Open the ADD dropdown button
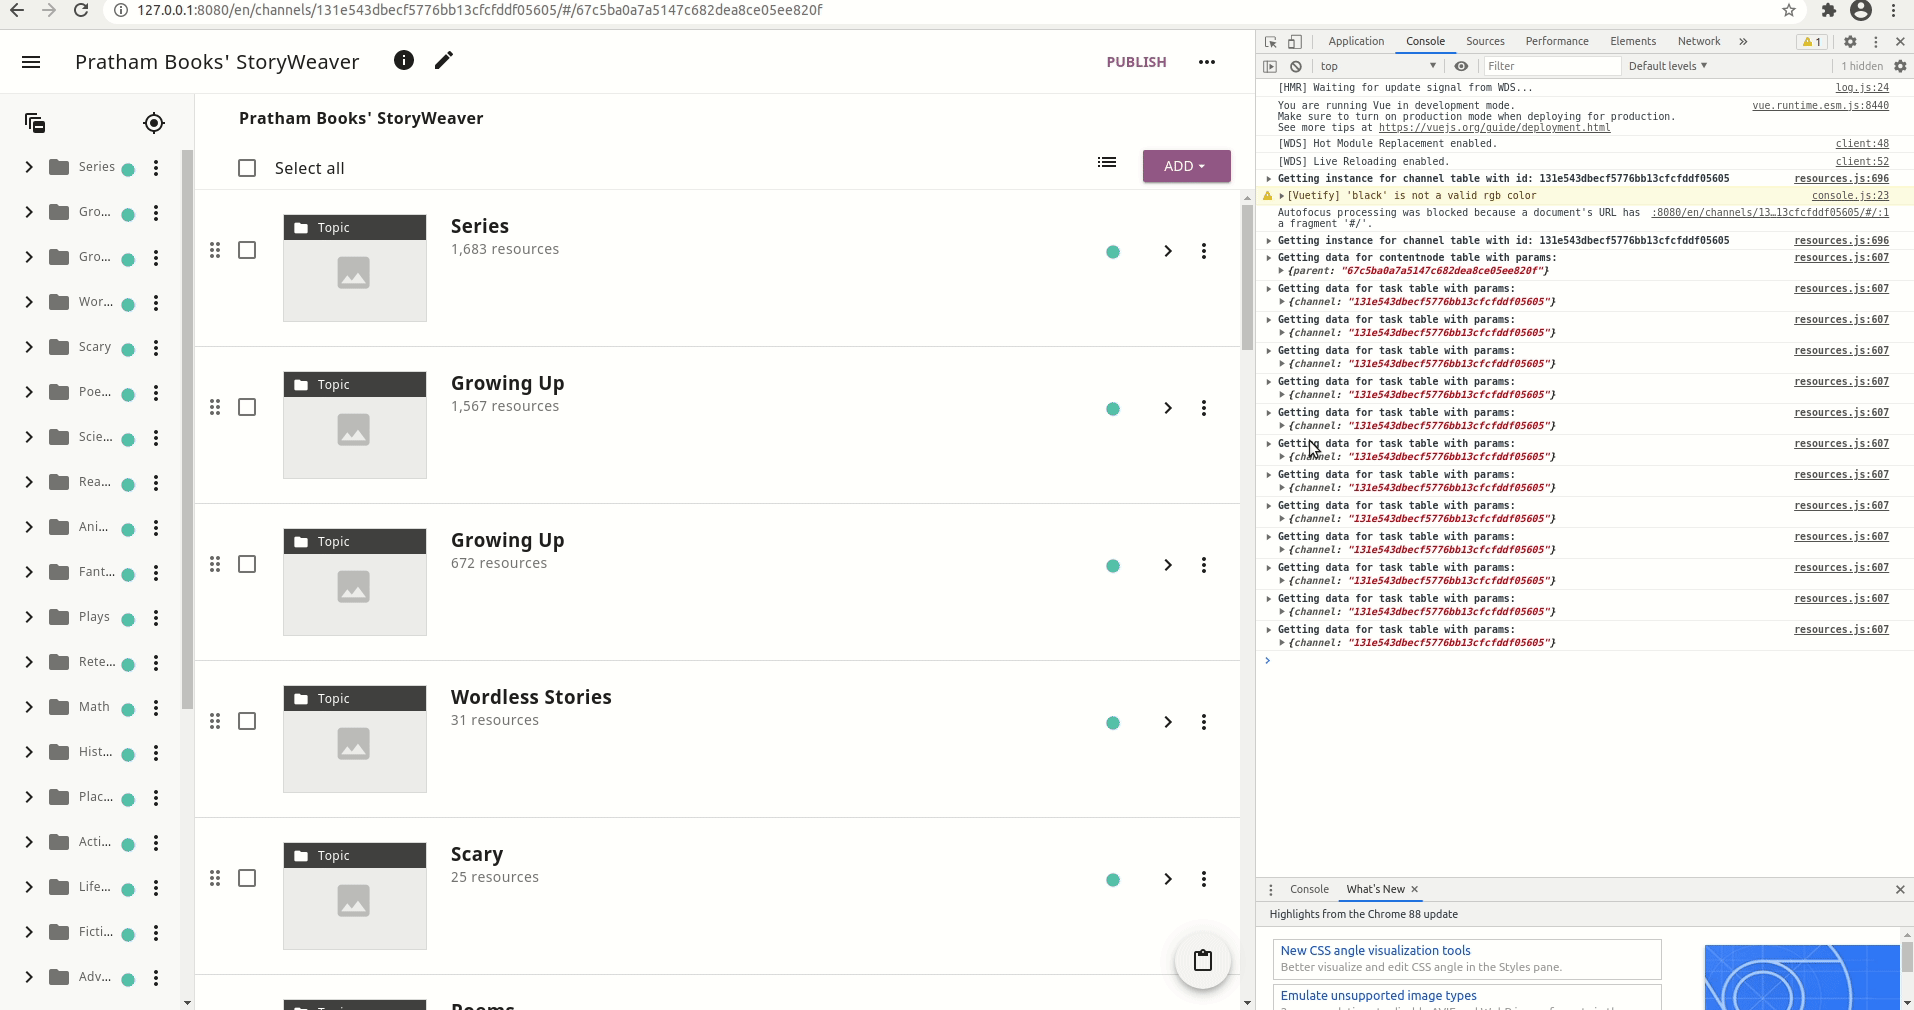The image size is (1914, 1010). pos(1186,166)
